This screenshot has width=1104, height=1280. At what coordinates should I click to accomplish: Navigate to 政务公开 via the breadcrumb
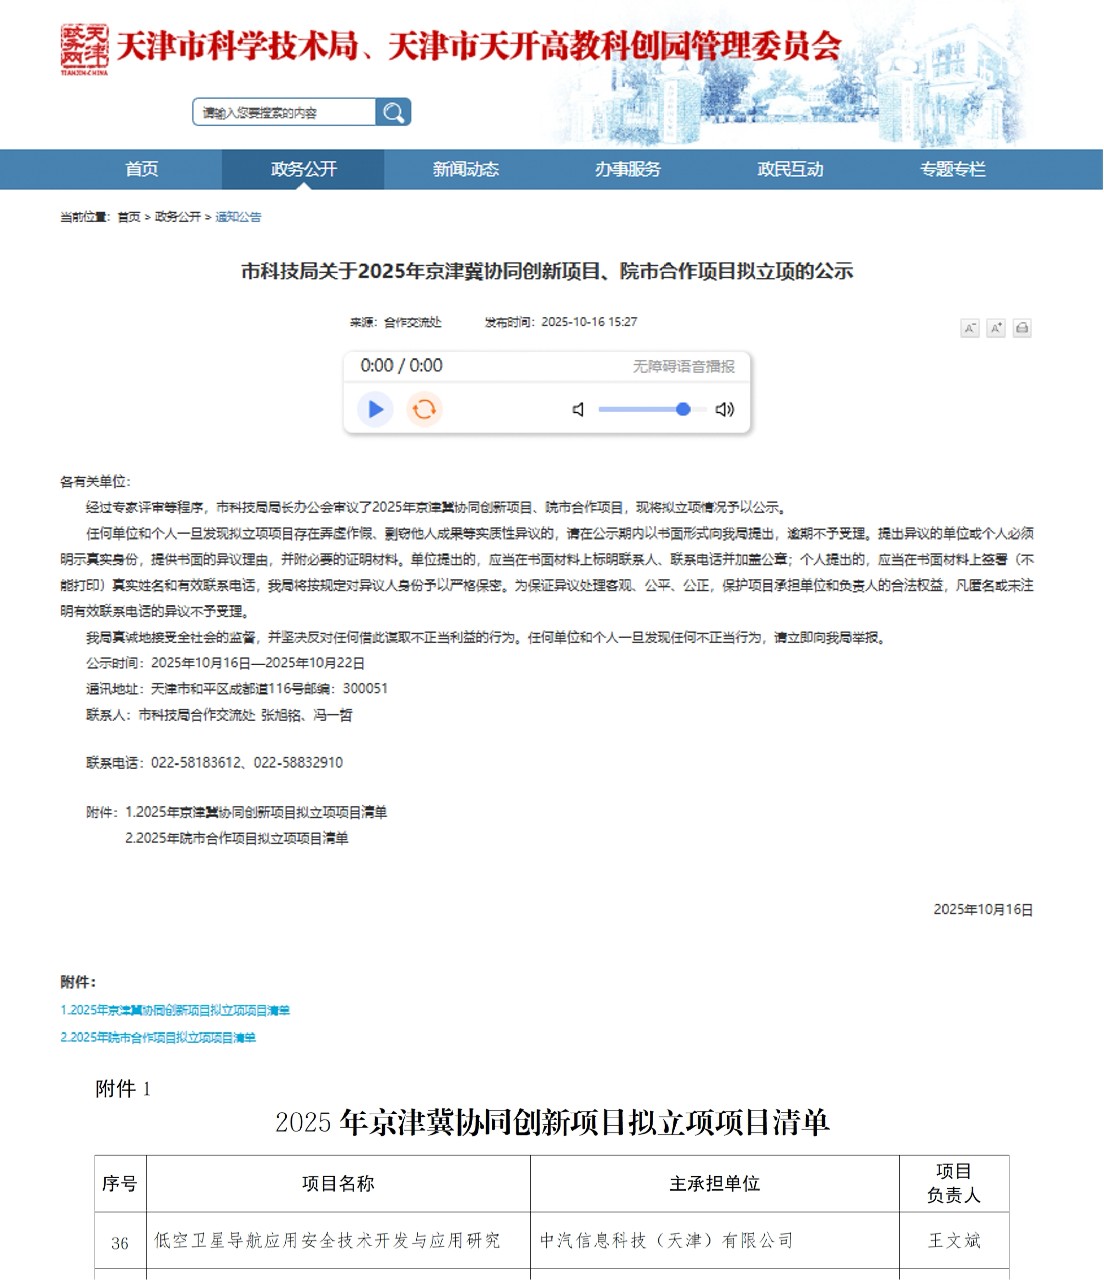tap(182, 216)
